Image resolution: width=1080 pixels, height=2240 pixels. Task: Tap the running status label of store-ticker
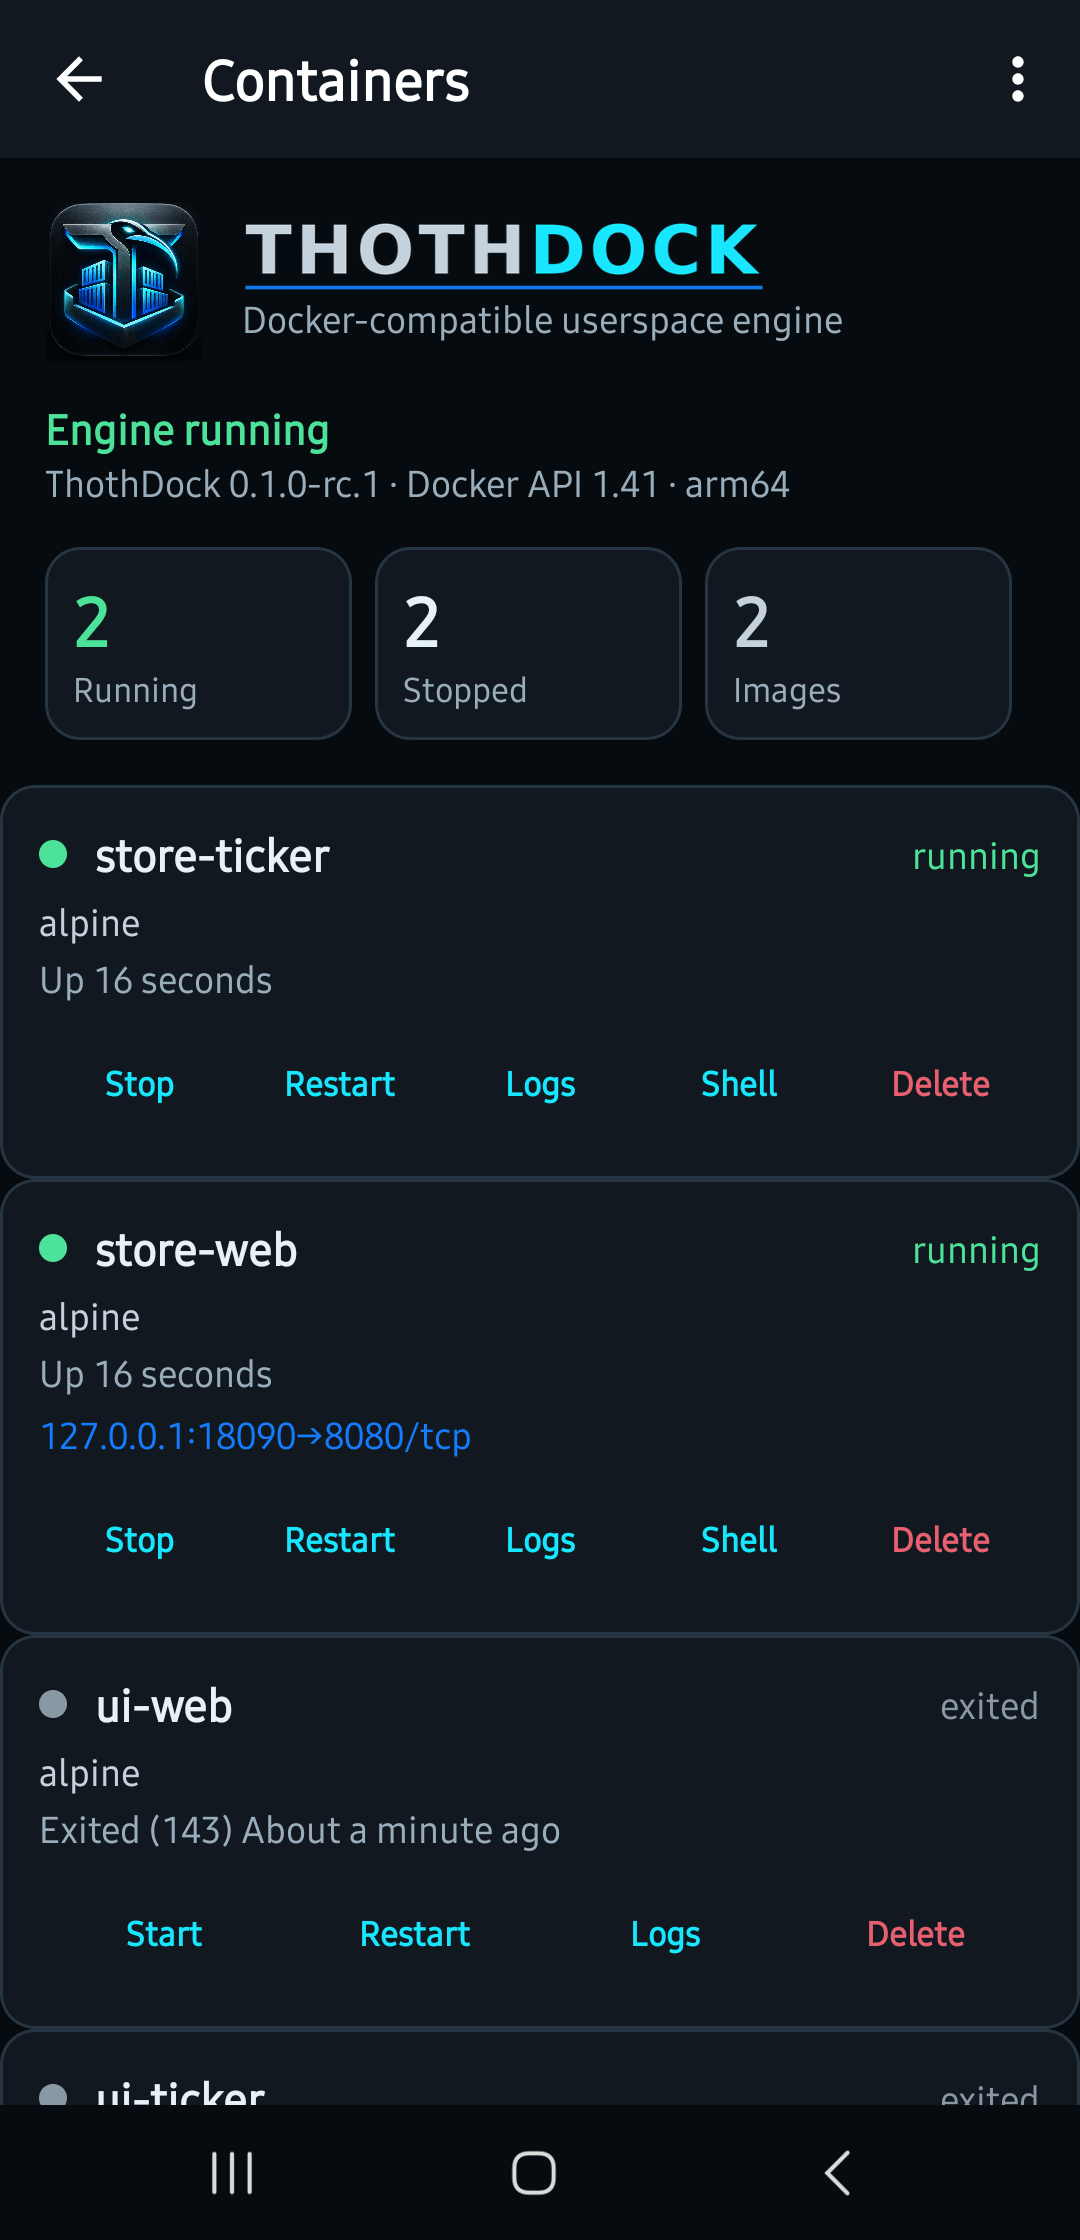[976, 857]
